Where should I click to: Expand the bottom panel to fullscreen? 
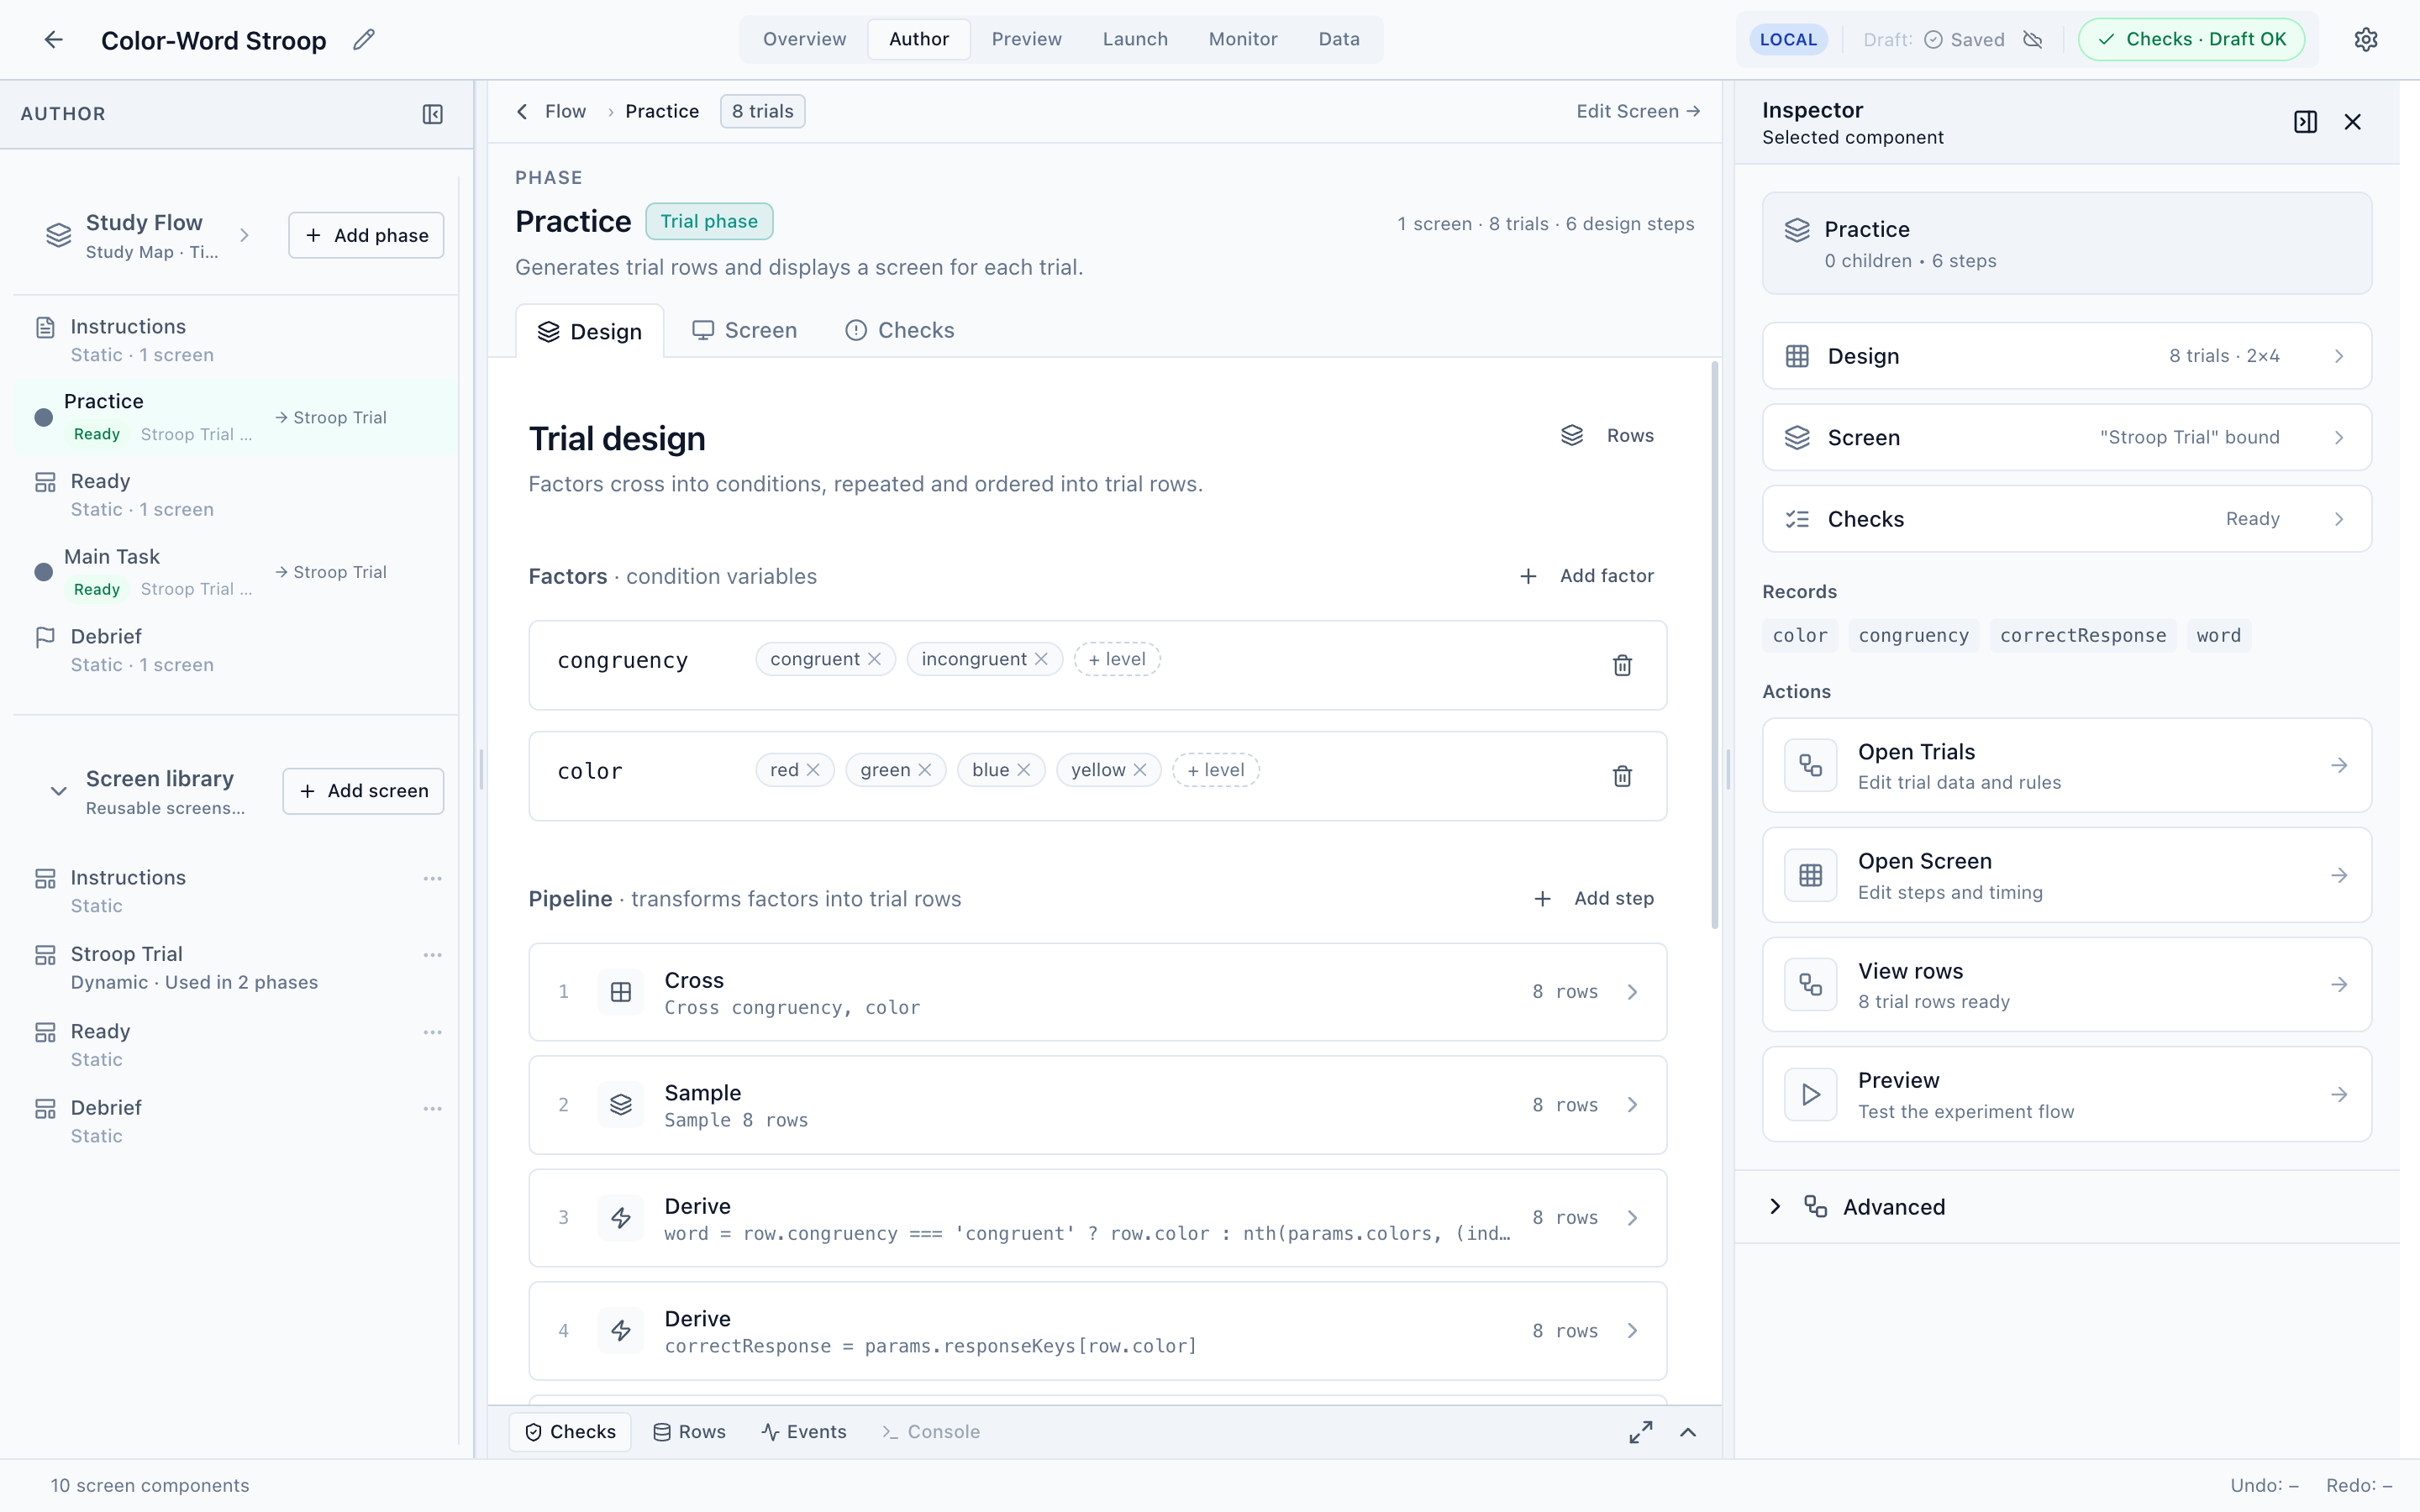coord(1641,1432)
